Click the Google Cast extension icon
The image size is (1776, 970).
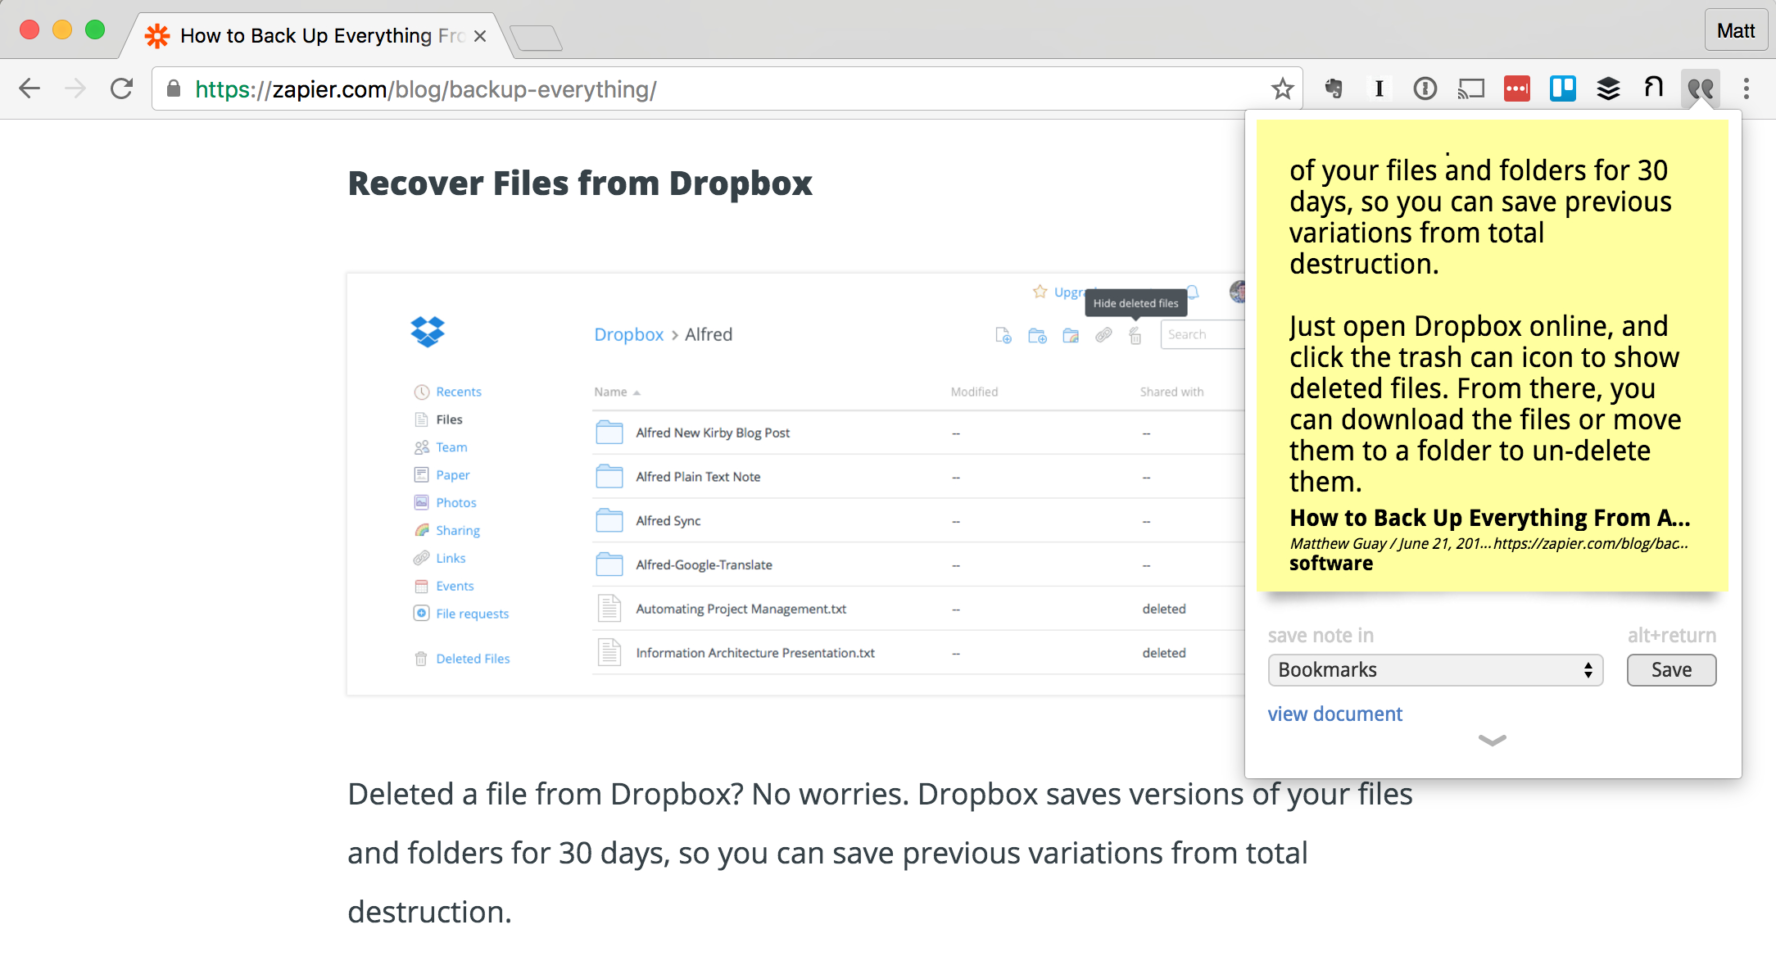[1470, 88]
